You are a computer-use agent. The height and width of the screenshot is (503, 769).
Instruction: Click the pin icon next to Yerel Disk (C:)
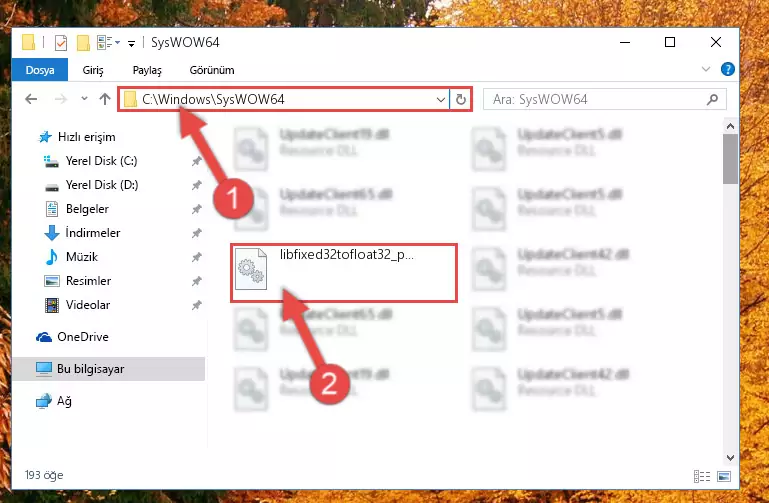[196, 161]
